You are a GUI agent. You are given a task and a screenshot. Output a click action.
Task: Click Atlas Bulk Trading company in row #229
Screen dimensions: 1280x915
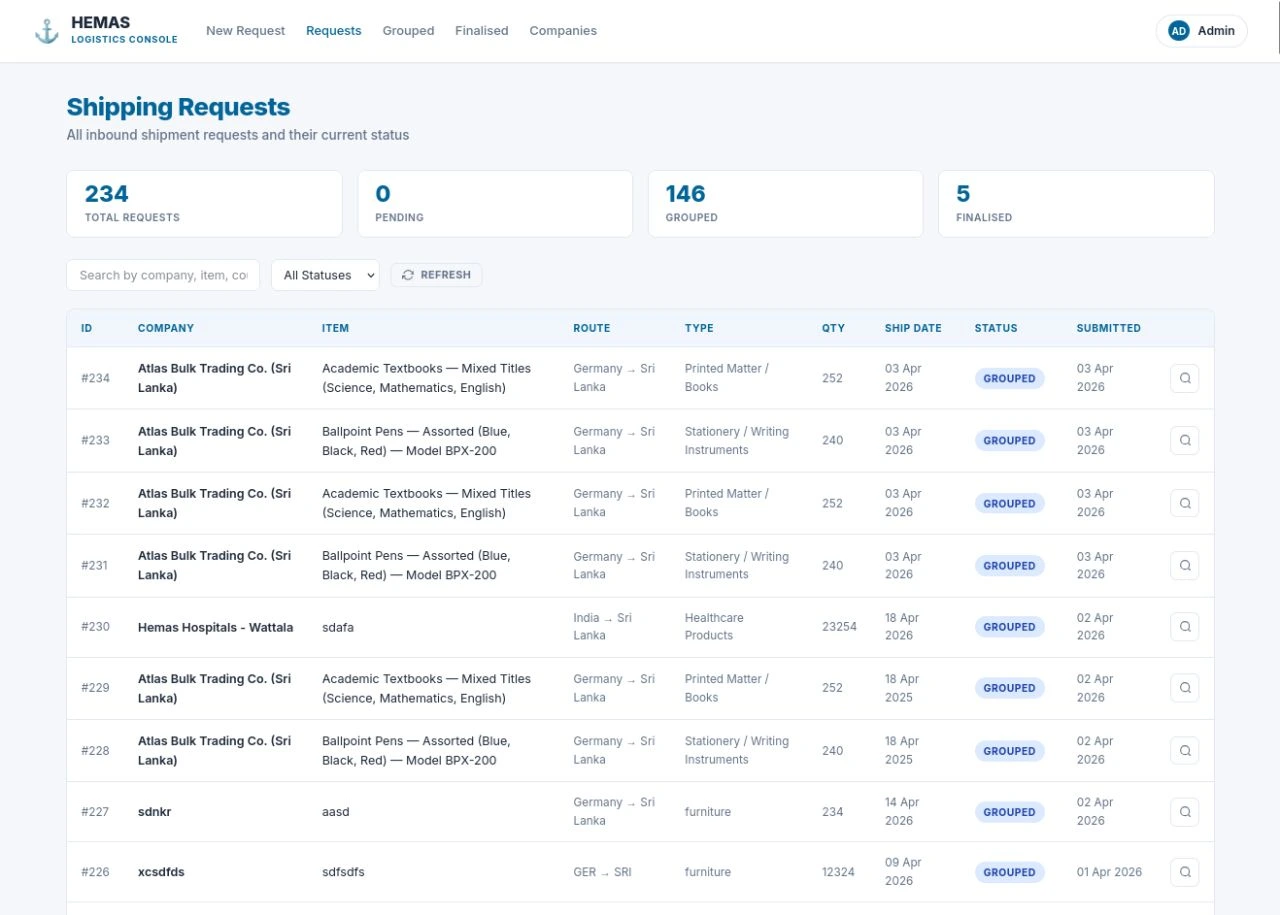point(214,688)
